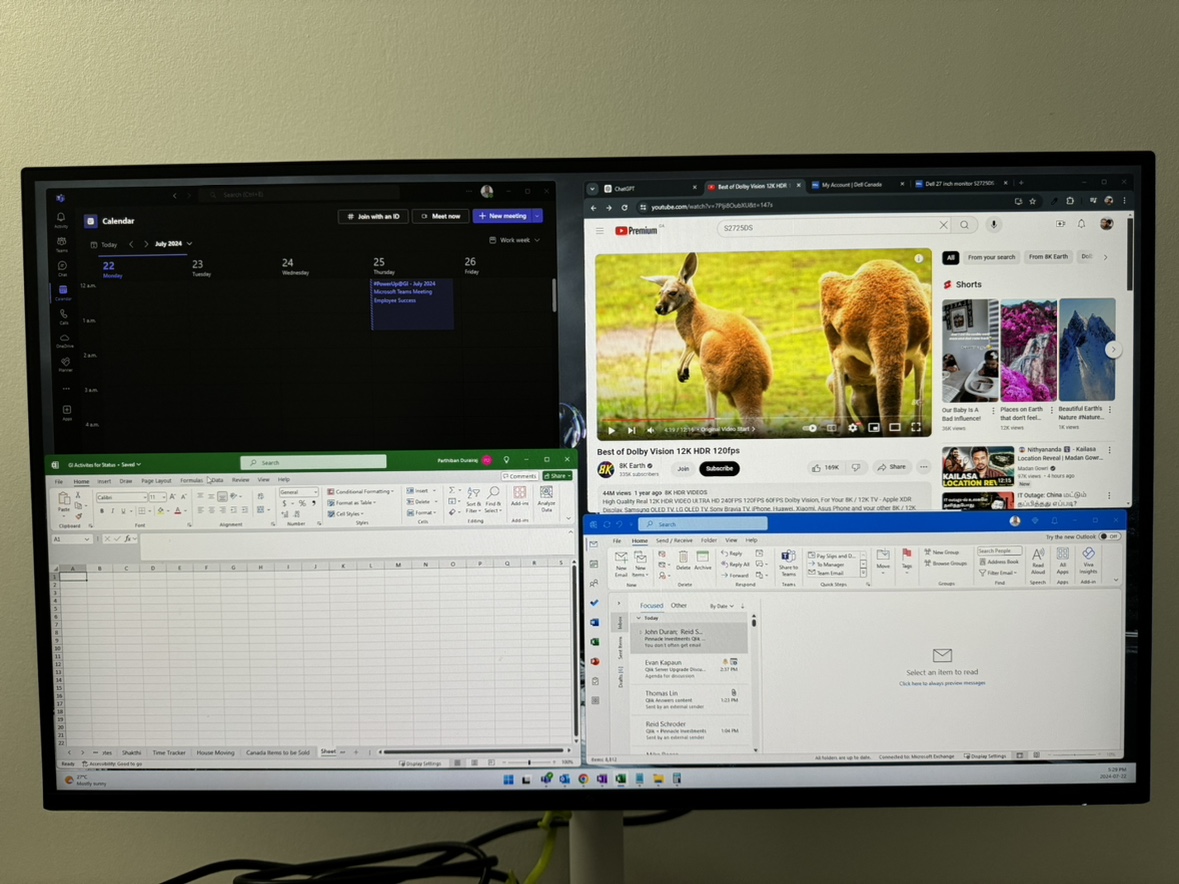Toggle fullscreen in YouTube player
Image resolution: width=1179 pixels, height=884 pixels.
[916, 427]
